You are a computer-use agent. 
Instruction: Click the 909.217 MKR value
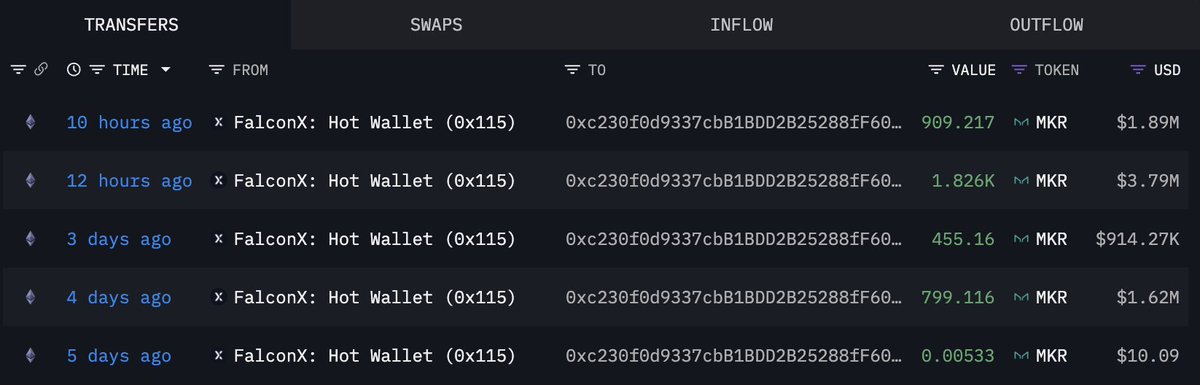point(958,123)
